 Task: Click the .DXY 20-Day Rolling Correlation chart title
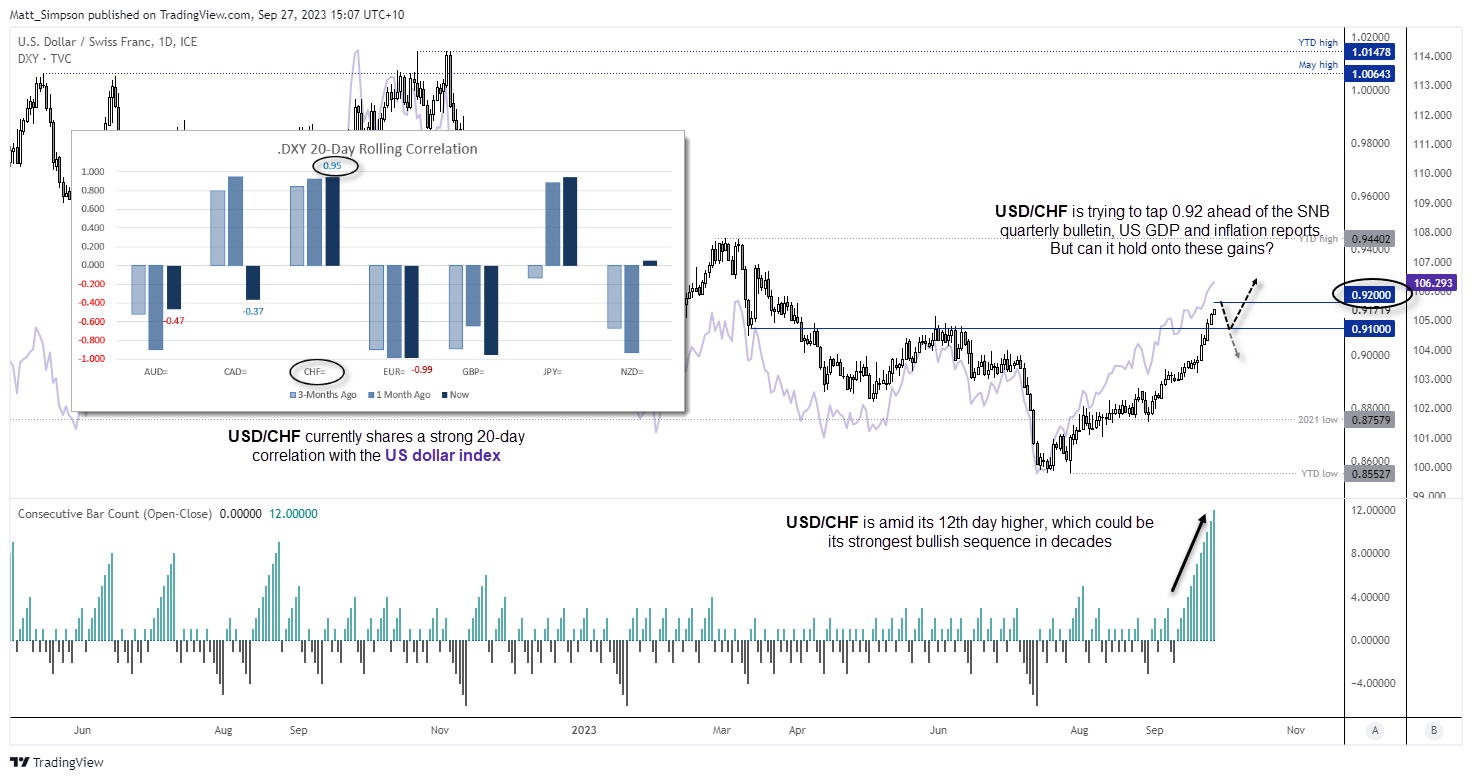[x=377, y=149]
